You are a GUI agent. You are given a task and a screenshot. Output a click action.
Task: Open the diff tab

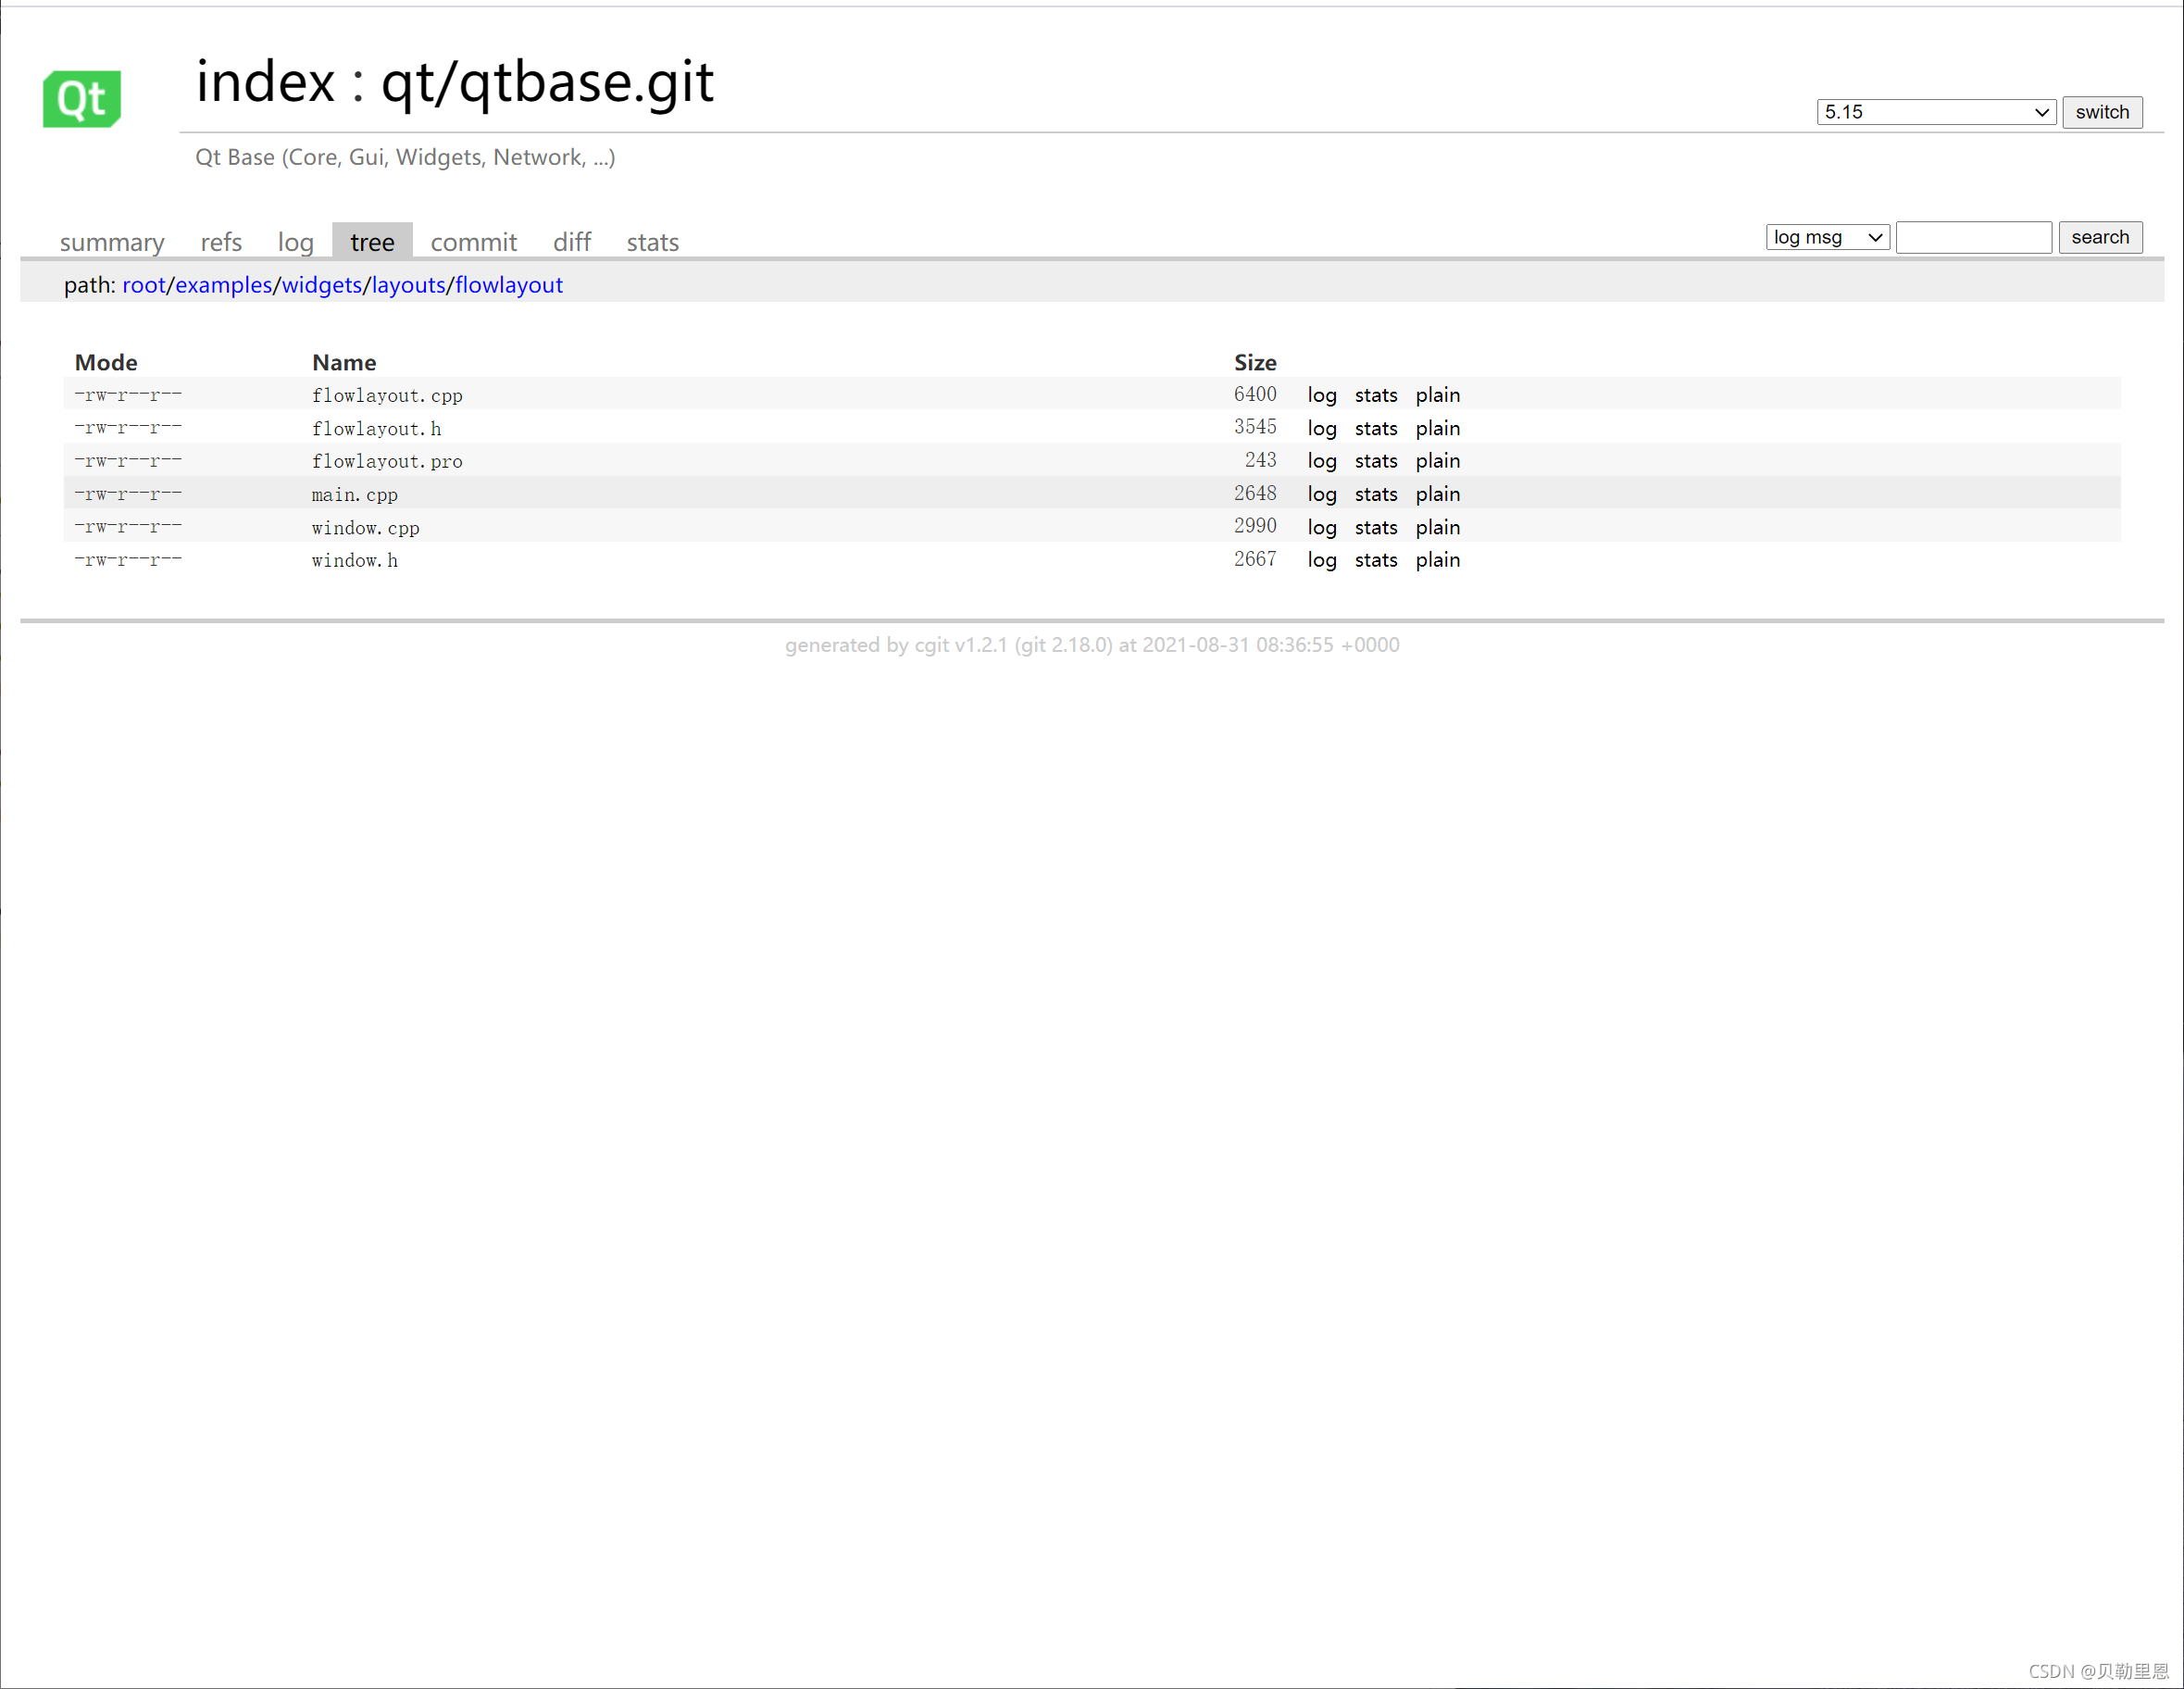point(571,242)
